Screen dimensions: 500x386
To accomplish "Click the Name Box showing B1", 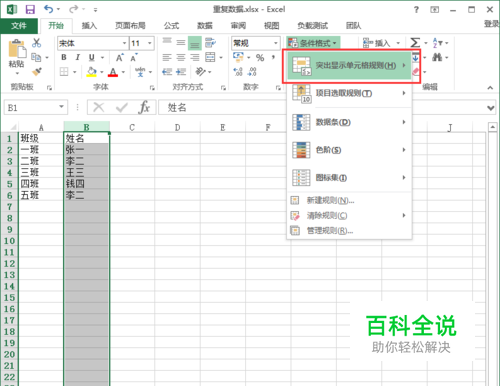I will pos(36,107).
